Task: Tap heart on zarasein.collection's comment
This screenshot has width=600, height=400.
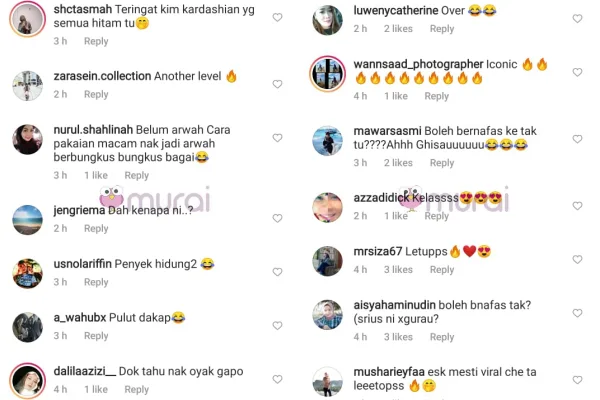Action: coord(277,84)
